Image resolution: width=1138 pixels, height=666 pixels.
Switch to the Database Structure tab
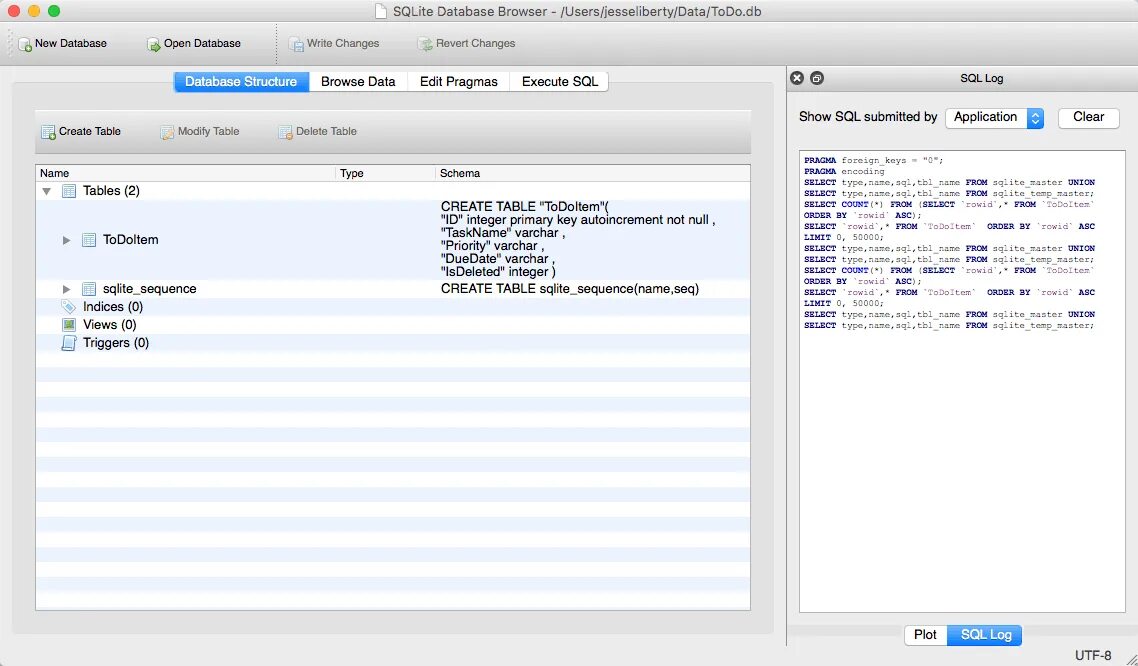[x=241, y=81]
